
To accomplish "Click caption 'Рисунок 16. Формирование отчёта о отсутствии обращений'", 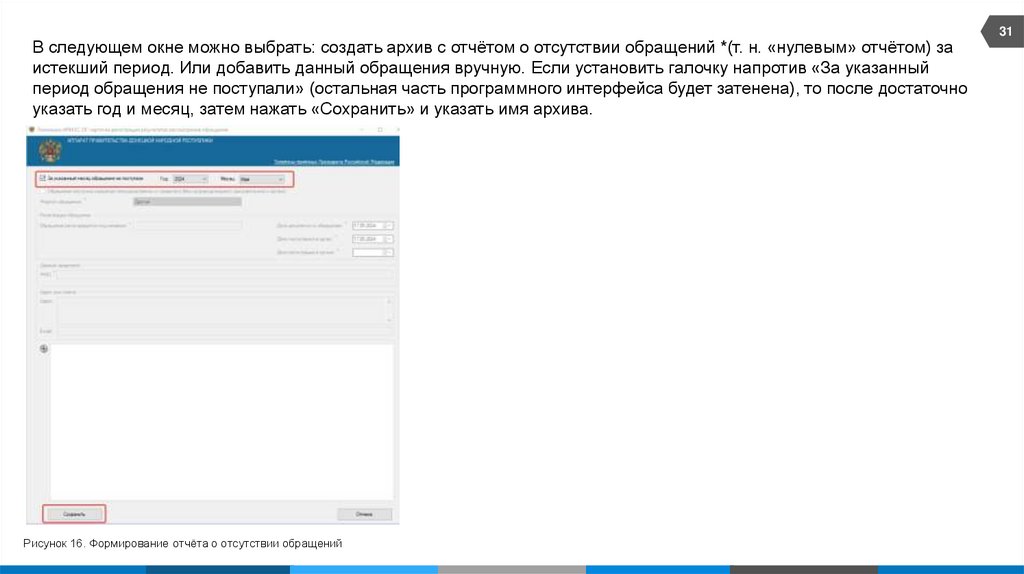I will [x=183, y=543].
